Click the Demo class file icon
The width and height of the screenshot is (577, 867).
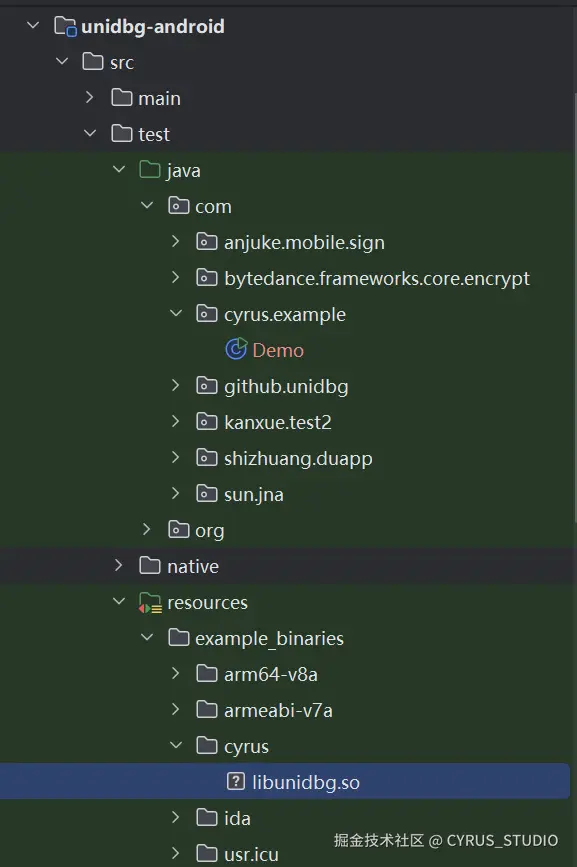pyautogui.click(x=236, y=349)
